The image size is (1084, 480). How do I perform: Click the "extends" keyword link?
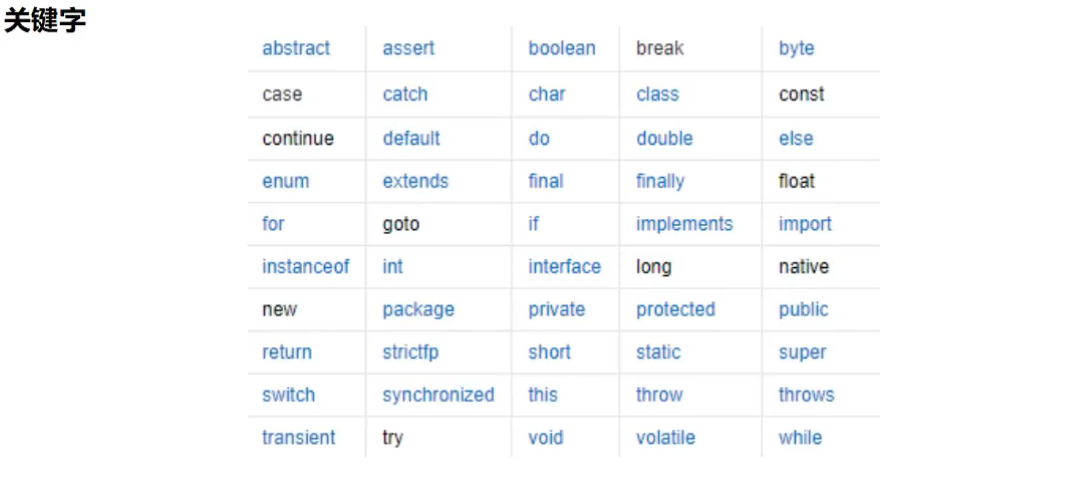pyautogui.click(x=415, y=181)
